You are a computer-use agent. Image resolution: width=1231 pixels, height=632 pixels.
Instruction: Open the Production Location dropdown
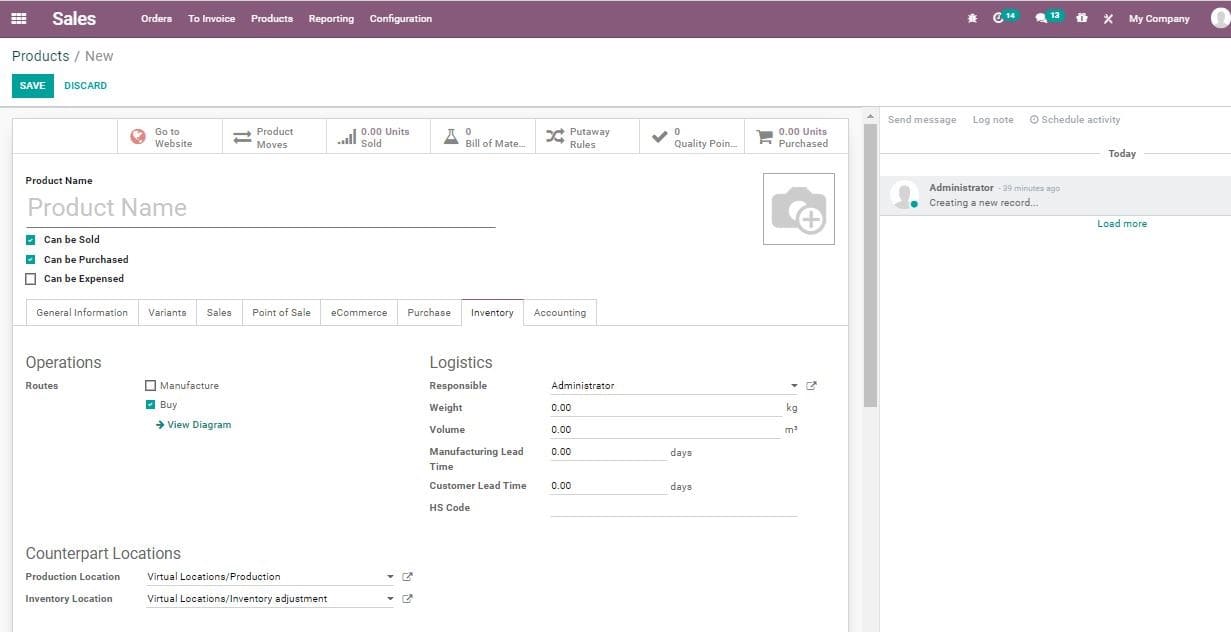point(390,576)
